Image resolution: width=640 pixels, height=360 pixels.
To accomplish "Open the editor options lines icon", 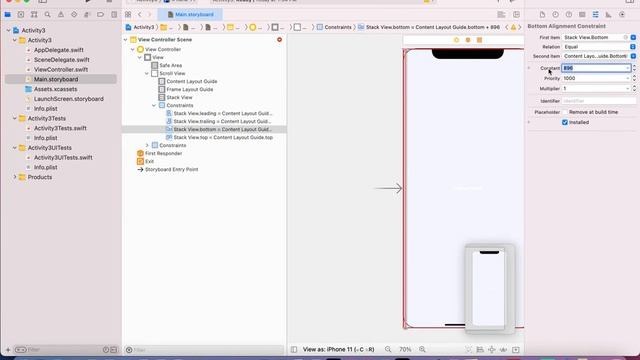I will [501, 15].
